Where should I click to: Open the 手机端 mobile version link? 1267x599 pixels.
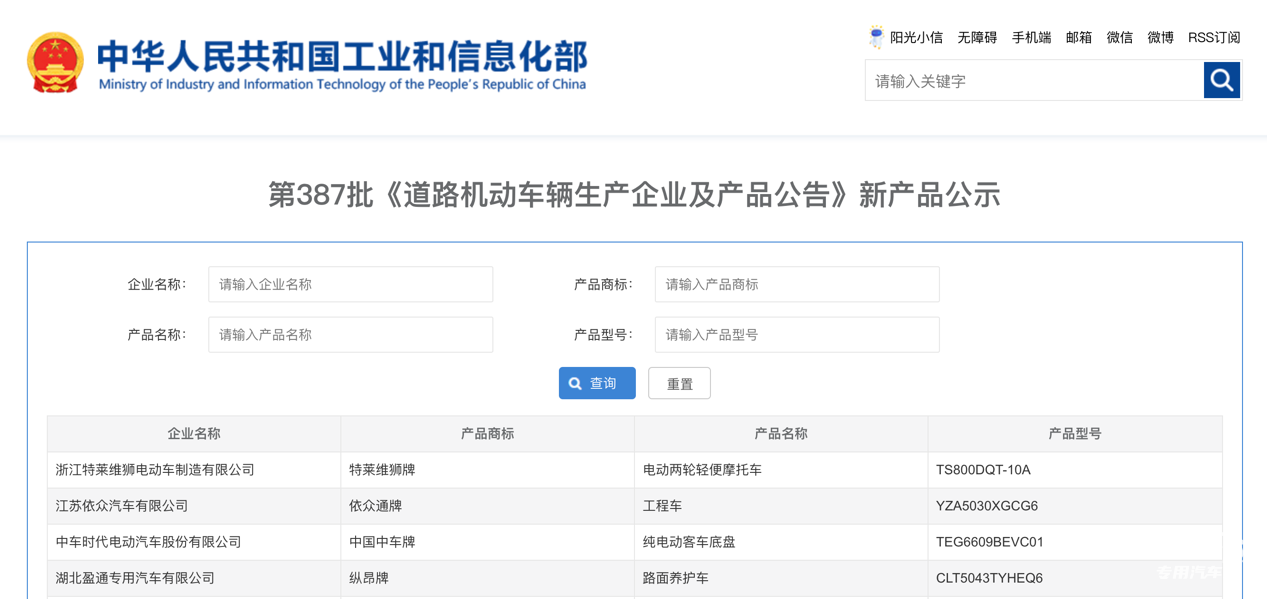1031,37
